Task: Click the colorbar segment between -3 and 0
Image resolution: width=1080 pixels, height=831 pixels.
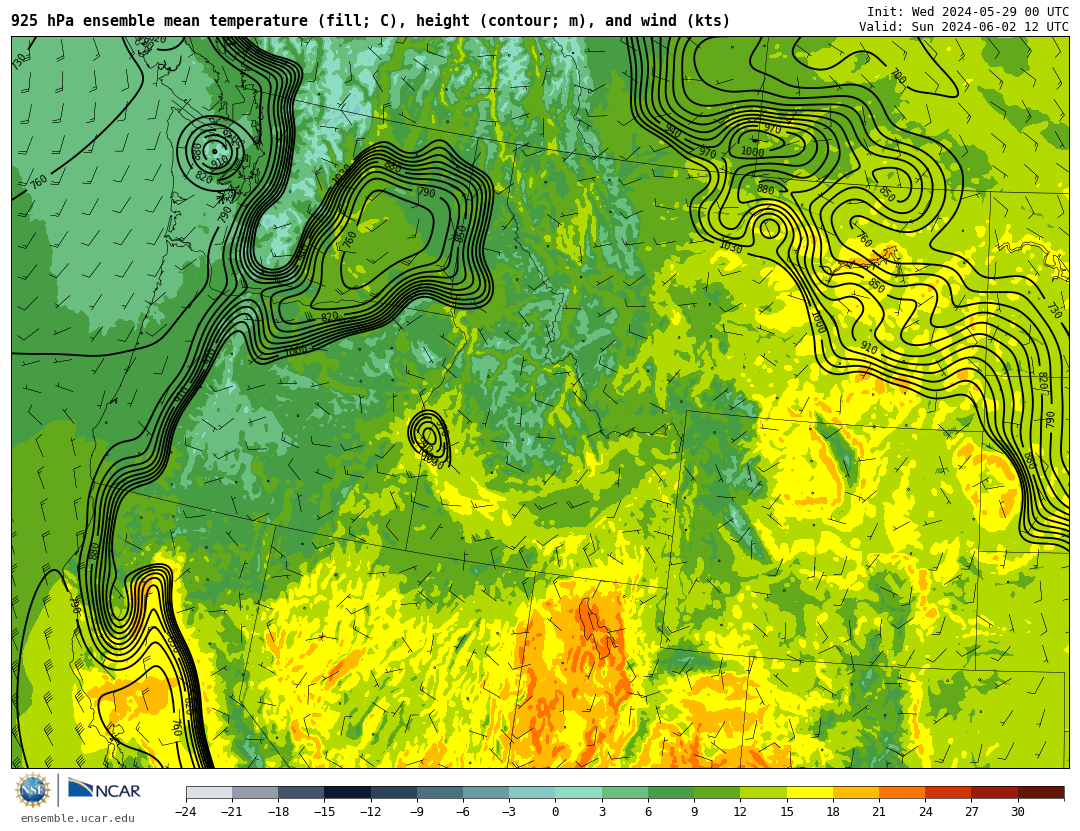Action: (532, 792)
